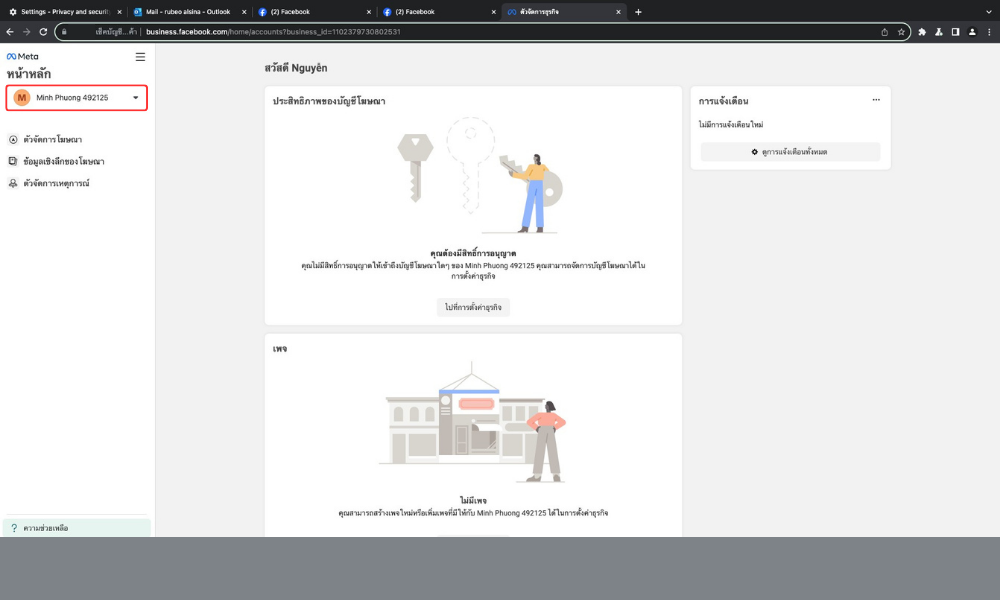Click ไปที่การตั้งค่าธุรกิจ button
The width and height of the screenshot is (1000, 600).
pos(473,307)
